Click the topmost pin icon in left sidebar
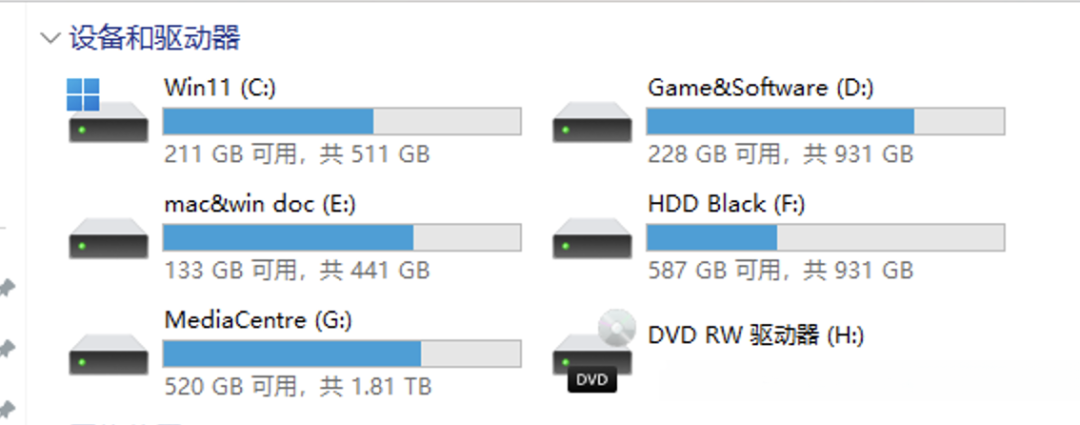Image resolution: width=1080 pixels, height=425 pixels. pyautogui.click(x=7, y=289)
